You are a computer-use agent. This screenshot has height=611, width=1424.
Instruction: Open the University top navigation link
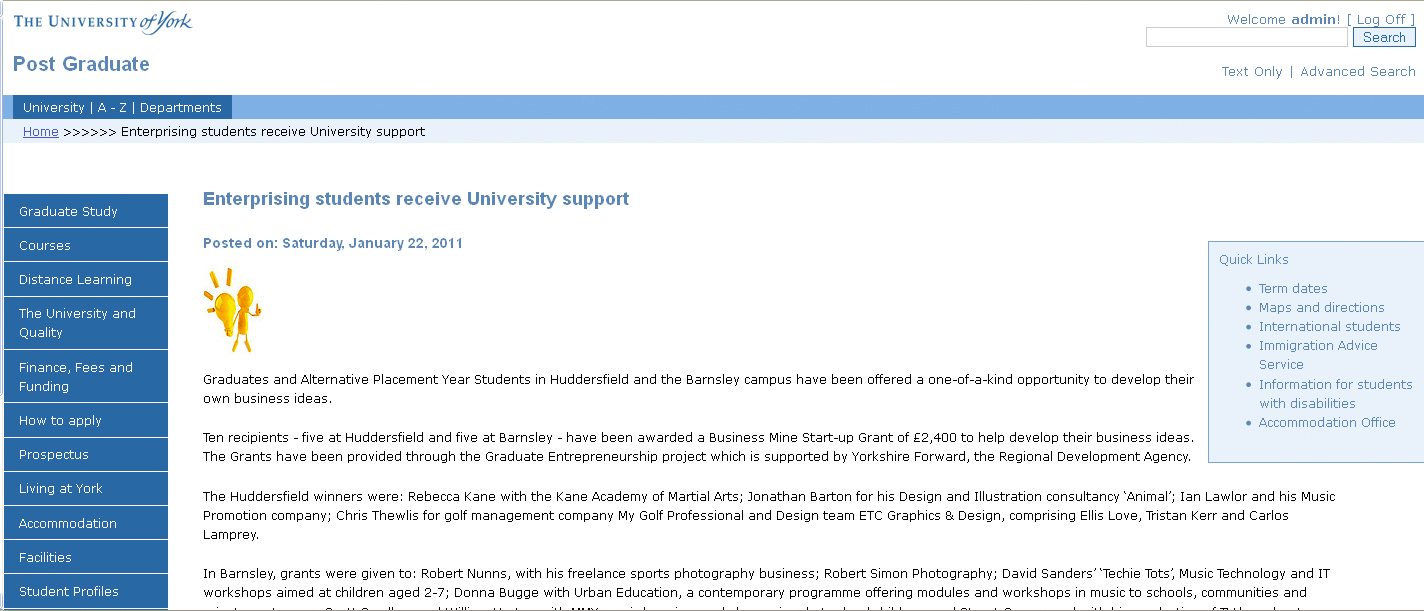click(54, 108)
